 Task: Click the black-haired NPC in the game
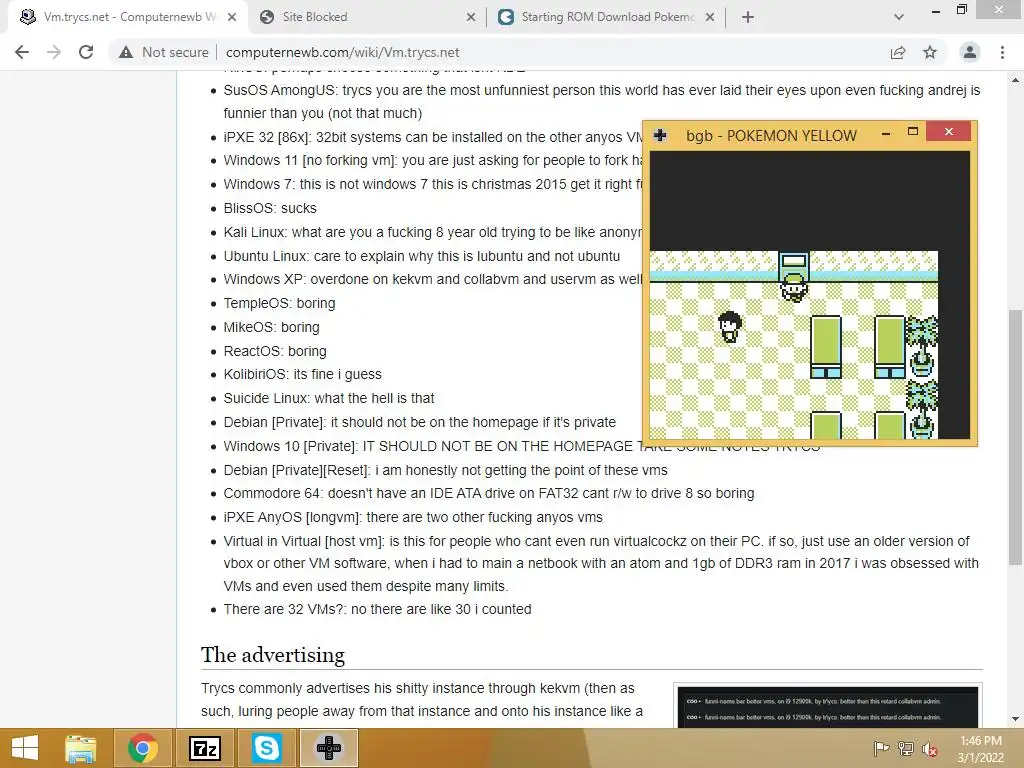click(729, 327)
